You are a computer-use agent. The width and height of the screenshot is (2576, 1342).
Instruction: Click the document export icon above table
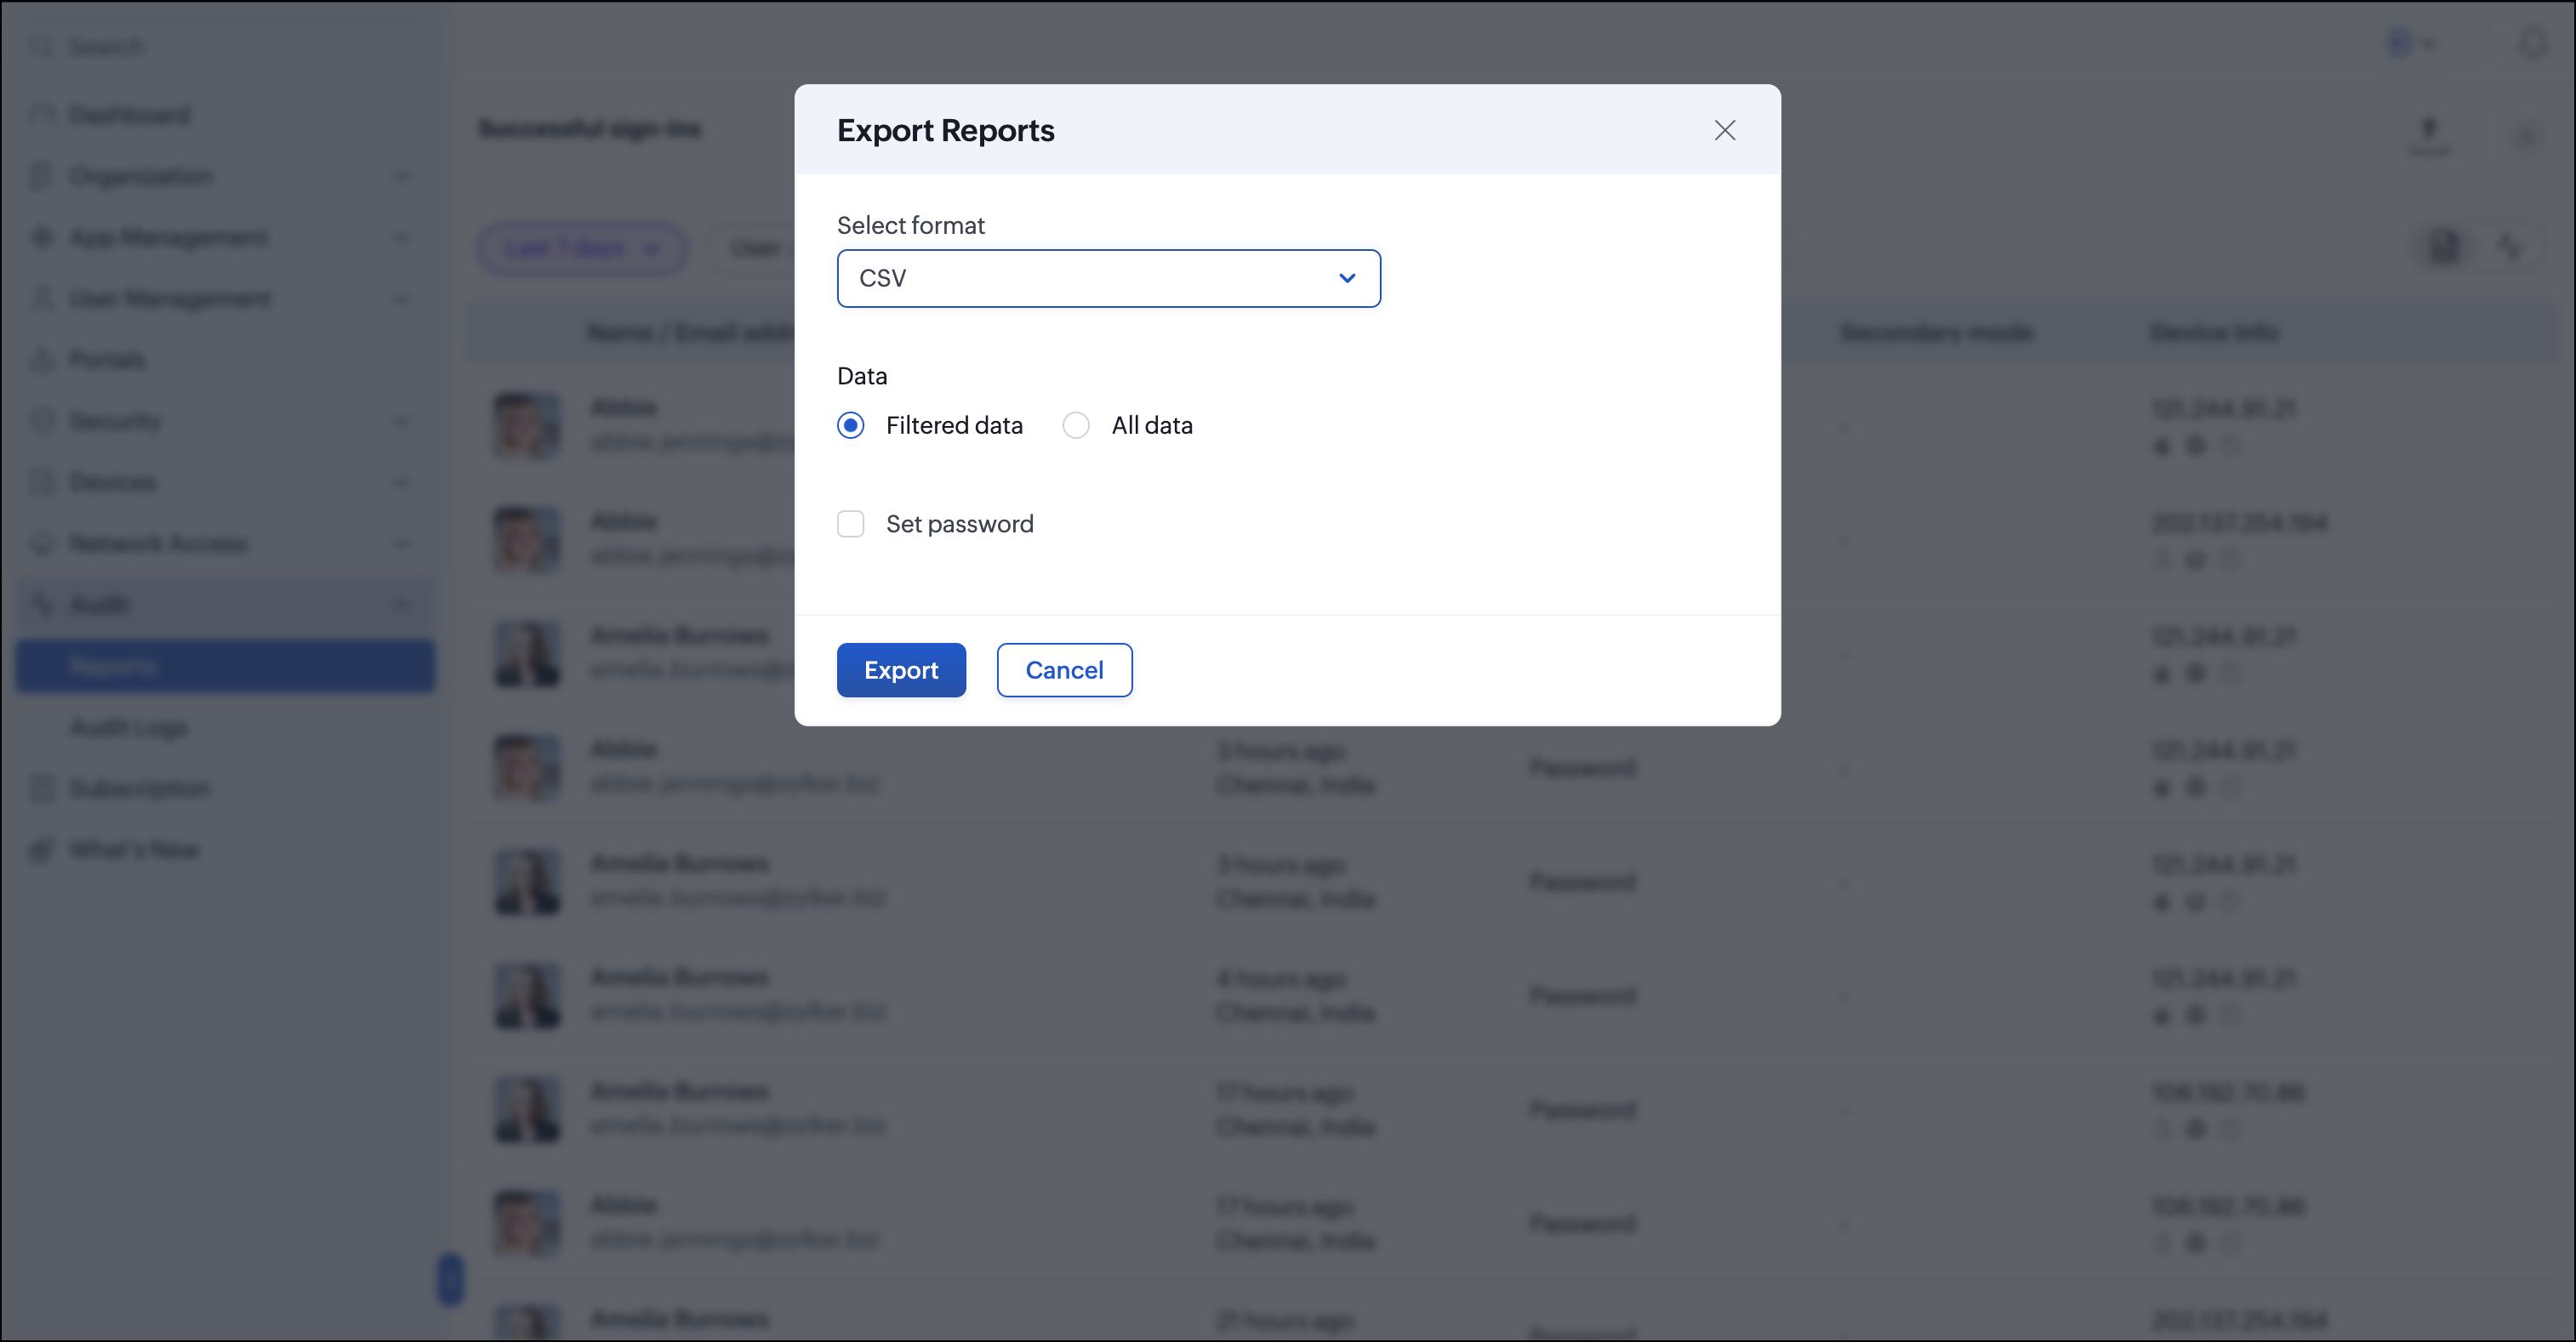click(x=2443, y=246)
